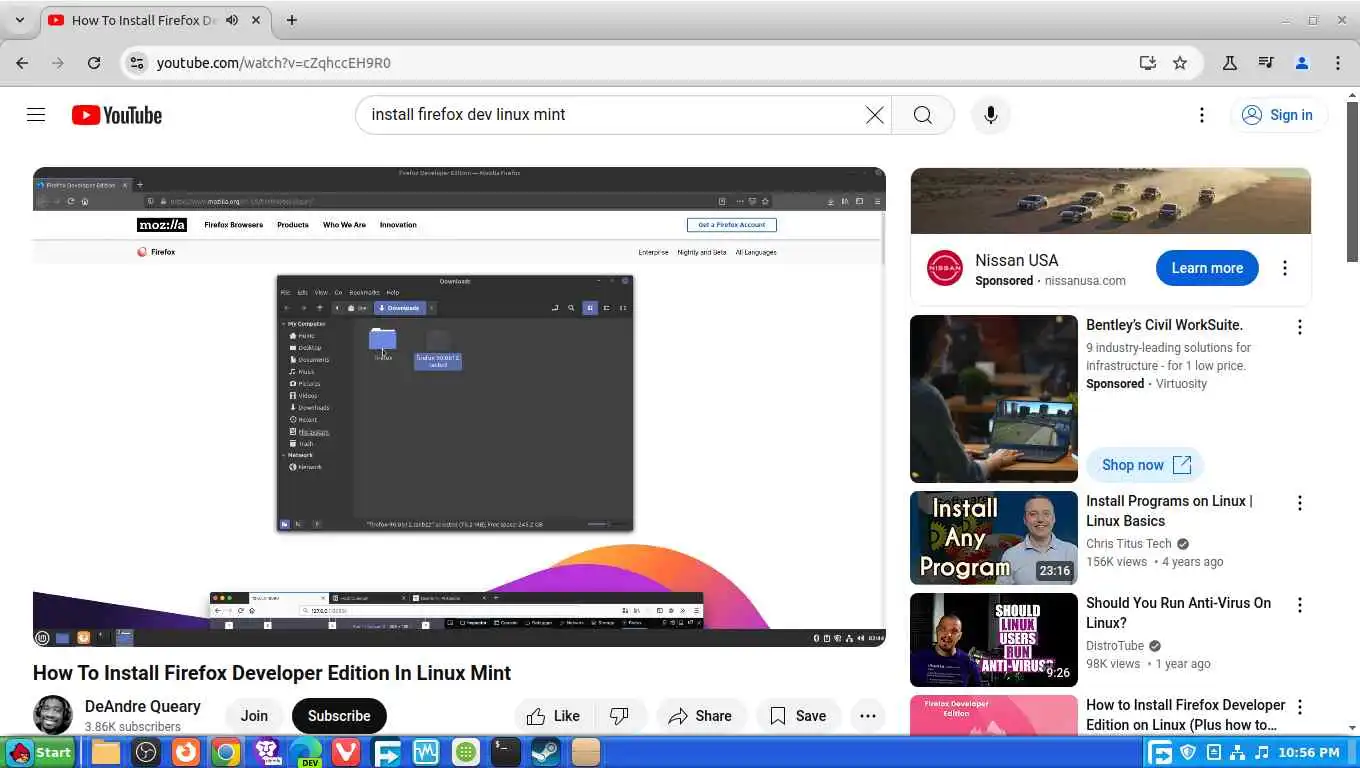View site information icon in address bar

(138, 62)
